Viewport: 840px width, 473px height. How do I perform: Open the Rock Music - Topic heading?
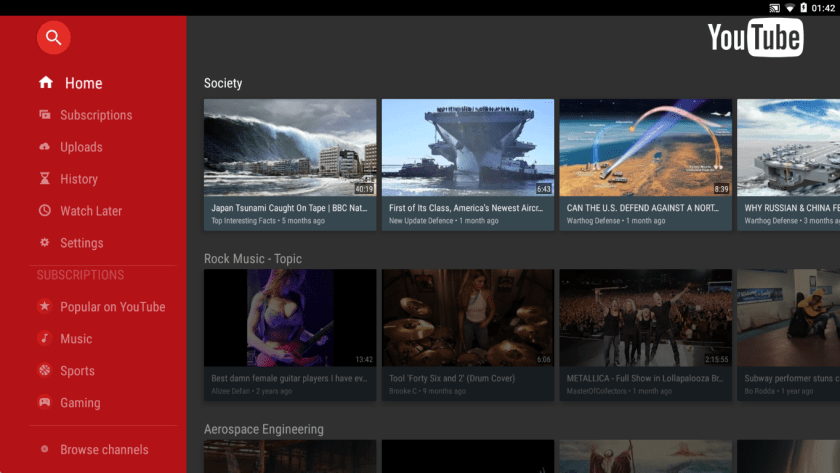253,259
